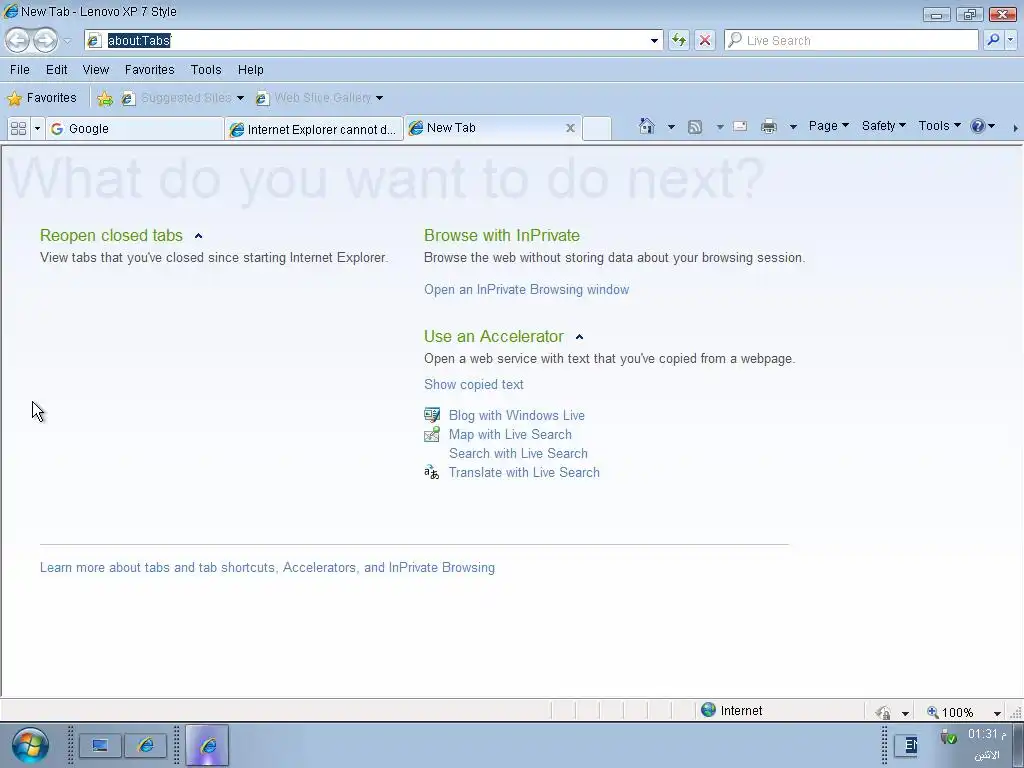Click Search with Live Search accelerator
Image resolution: width=1024 pixels, height=768 pixels.
coord(518,453)
